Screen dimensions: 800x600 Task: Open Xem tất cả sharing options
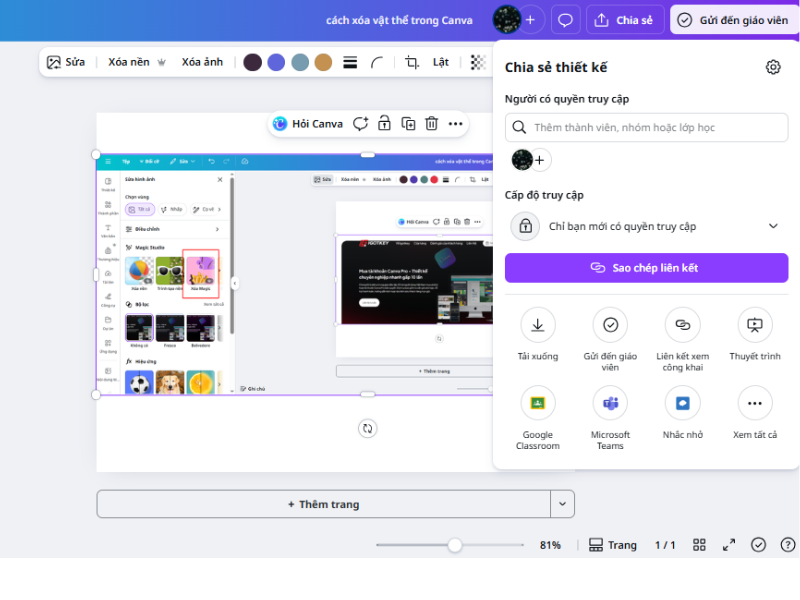(754, 403)
